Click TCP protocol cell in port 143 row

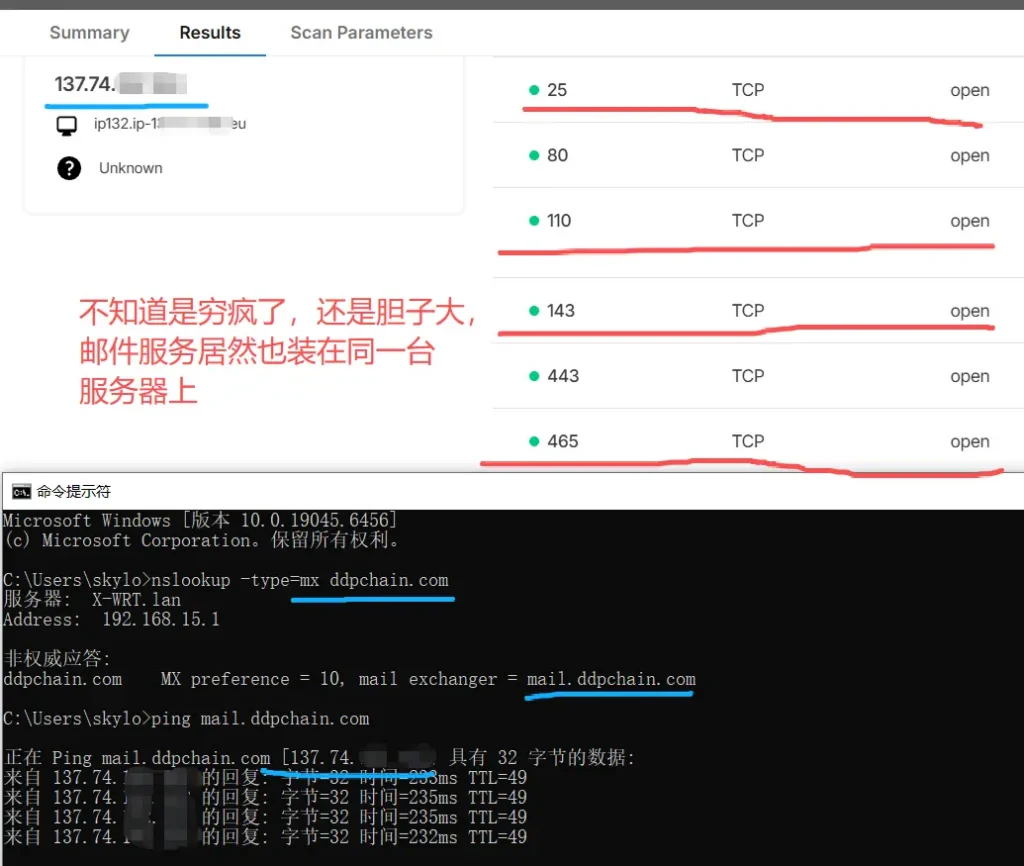tap(748, 311)
